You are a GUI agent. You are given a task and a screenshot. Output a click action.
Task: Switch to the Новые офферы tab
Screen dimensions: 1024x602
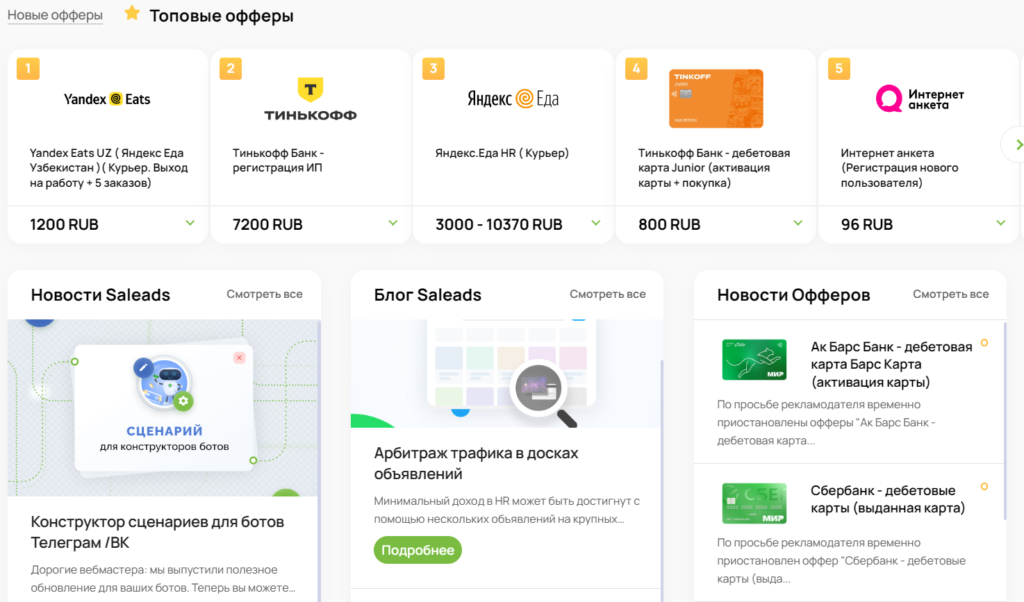(x=55, y=15)
